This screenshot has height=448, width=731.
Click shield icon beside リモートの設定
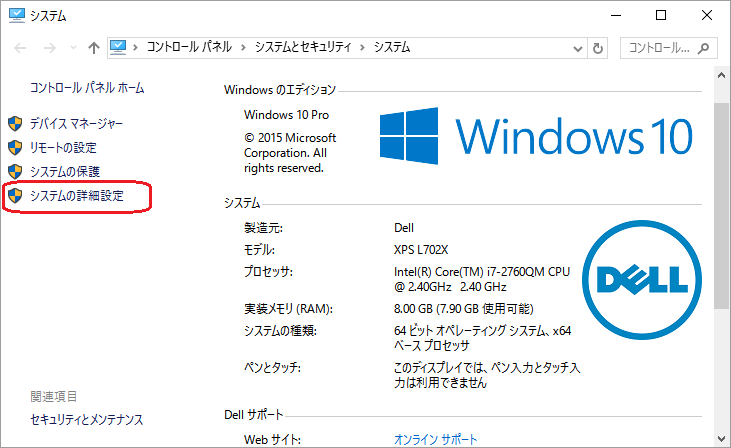click(15, 148)
